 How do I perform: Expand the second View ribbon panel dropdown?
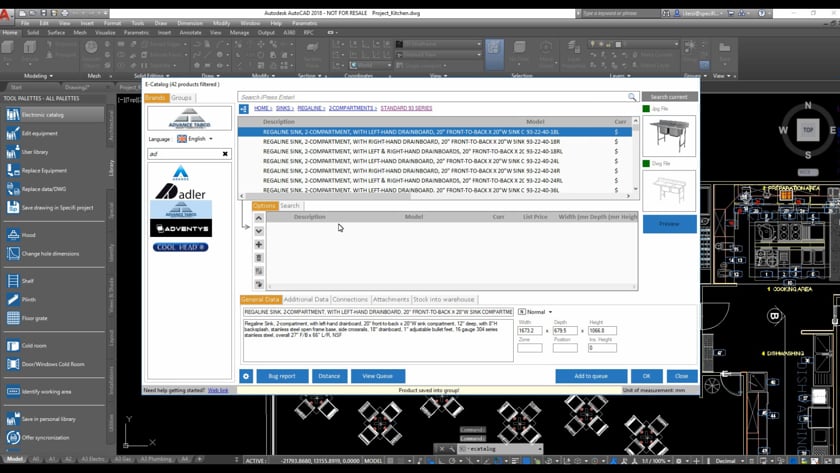tap(724, 76)
